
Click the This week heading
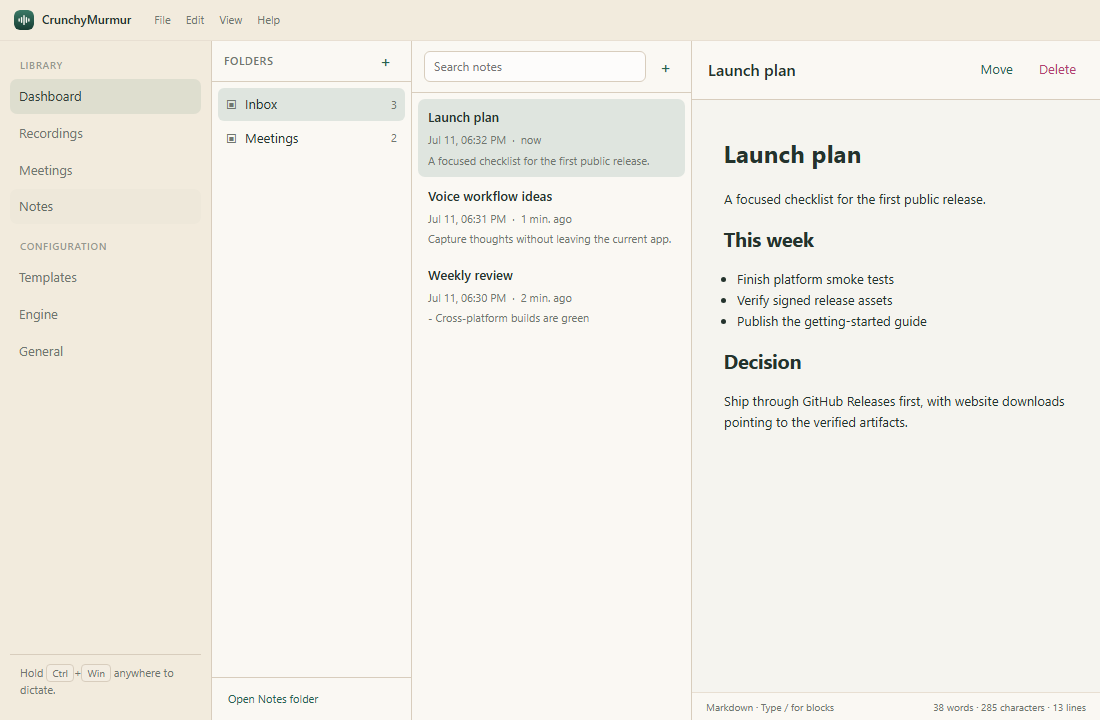pyautogui.click(x=769, y=240)
